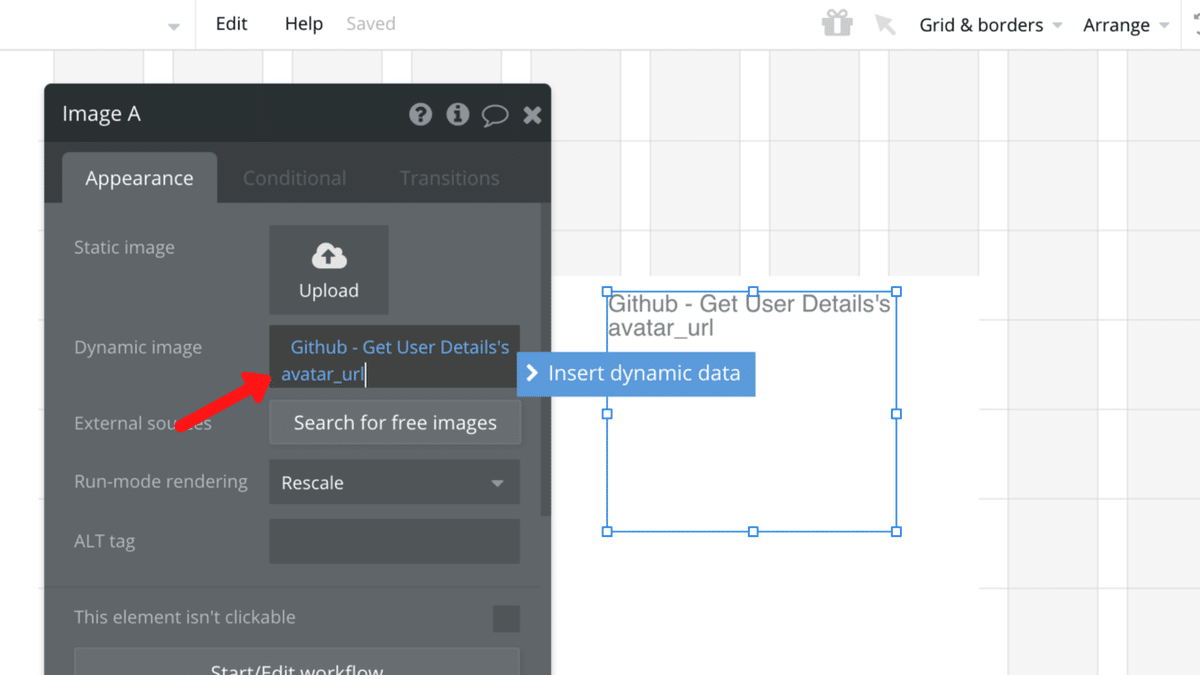Click the Insert dynamic data arrow icon
The width and height of the screenshot is (1200, 675).
tap(532, 374)
